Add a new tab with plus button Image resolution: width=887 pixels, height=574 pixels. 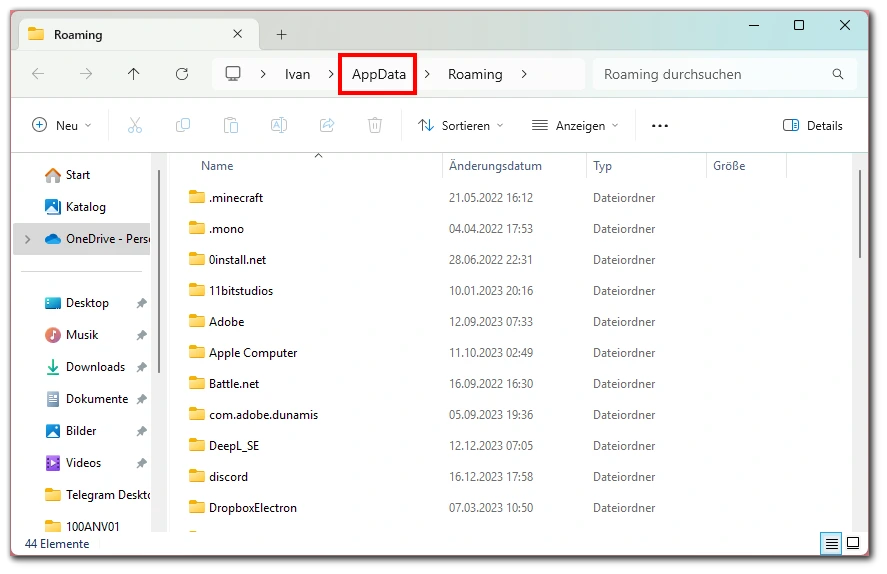point(281,35)
